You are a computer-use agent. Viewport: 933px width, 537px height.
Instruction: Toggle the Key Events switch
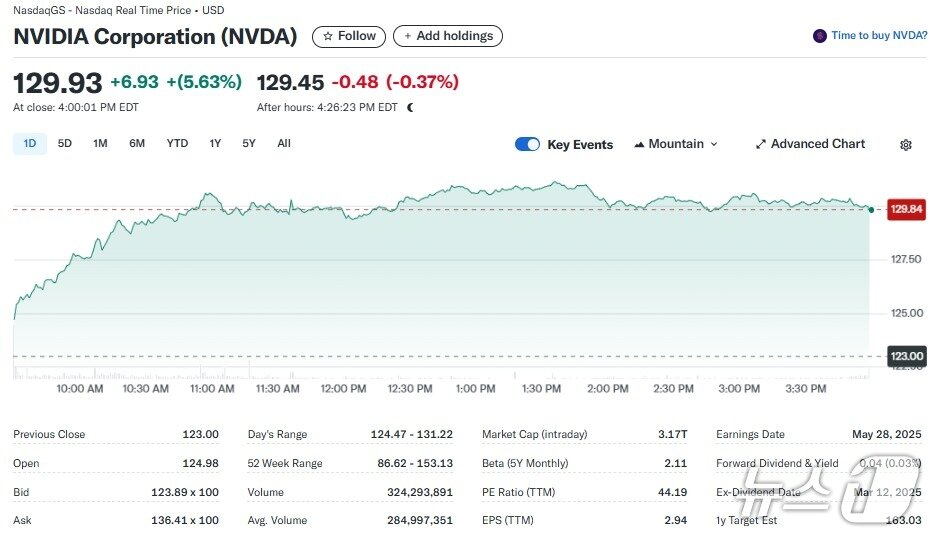pos(527,144)
